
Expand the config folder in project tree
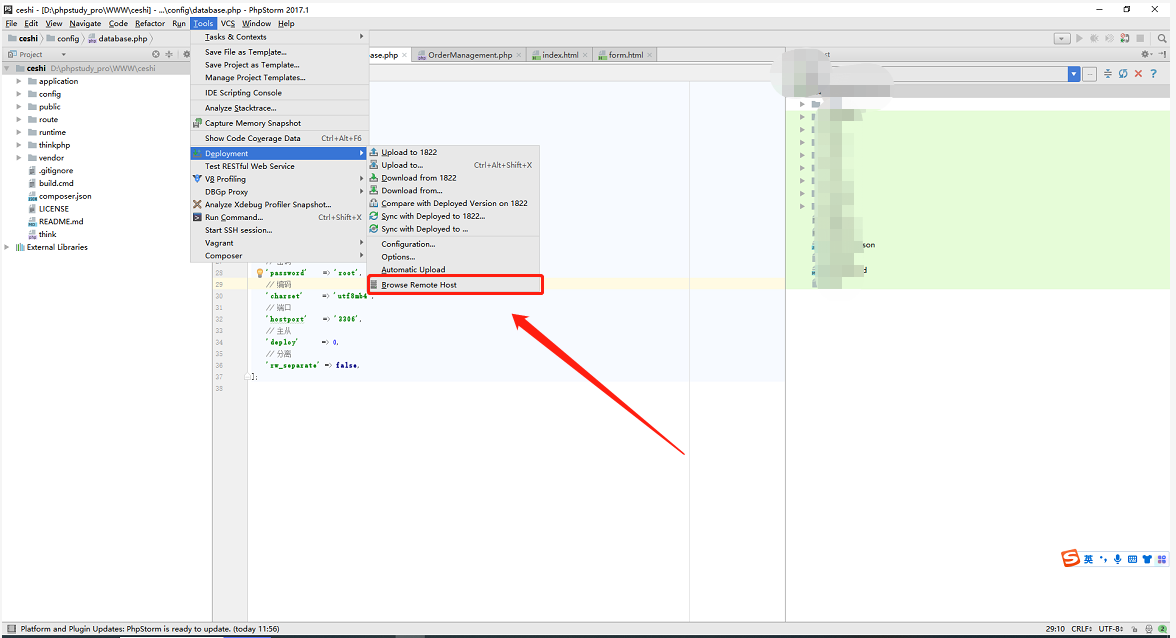(19, 94)
